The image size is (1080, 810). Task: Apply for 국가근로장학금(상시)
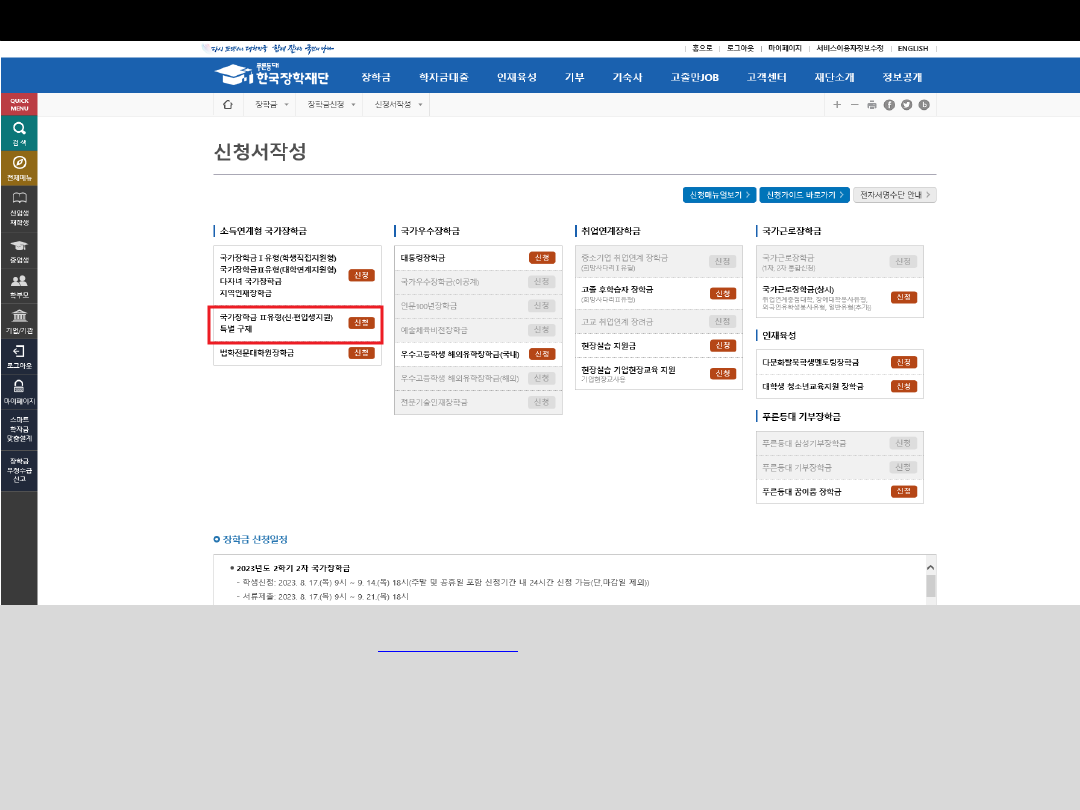904,297
